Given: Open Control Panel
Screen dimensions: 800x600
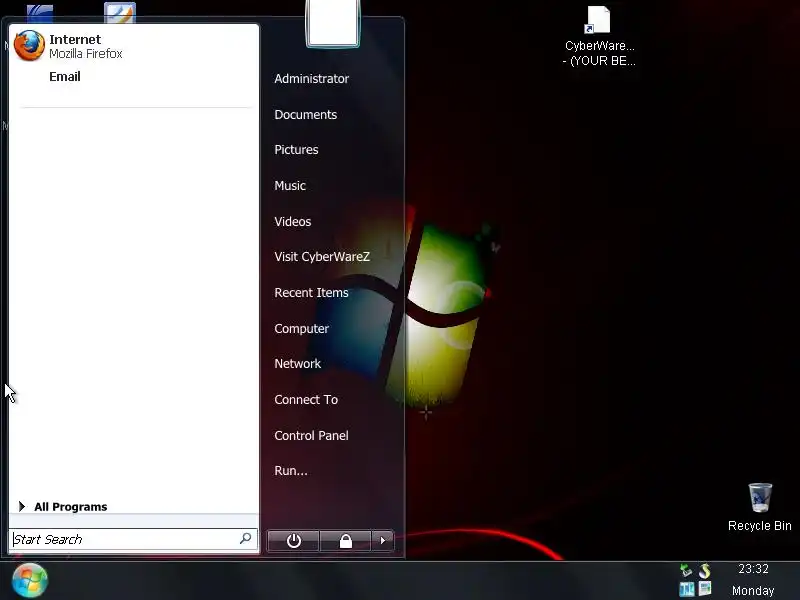Looking at the screenshot, I should [x=311, y=435].
